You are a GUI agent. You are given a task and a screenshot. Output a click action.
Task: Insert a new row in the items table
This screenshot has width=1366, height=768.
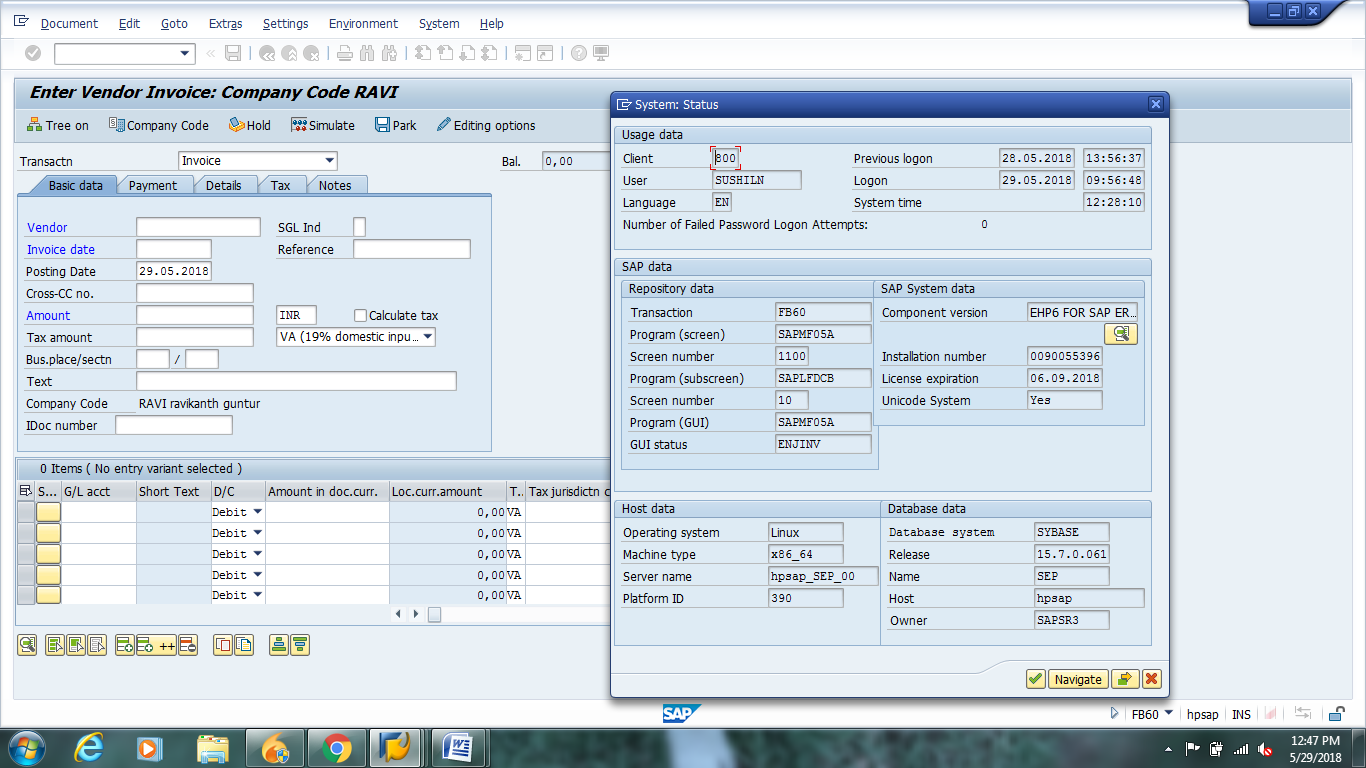[125, 645]
